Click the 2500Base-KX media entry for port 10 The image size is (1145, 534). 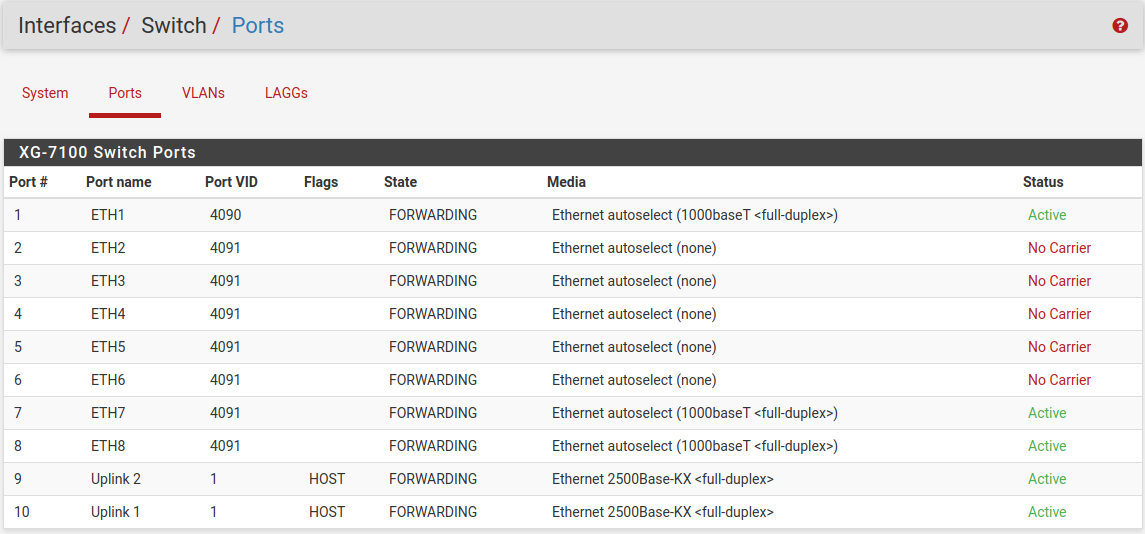662,512
